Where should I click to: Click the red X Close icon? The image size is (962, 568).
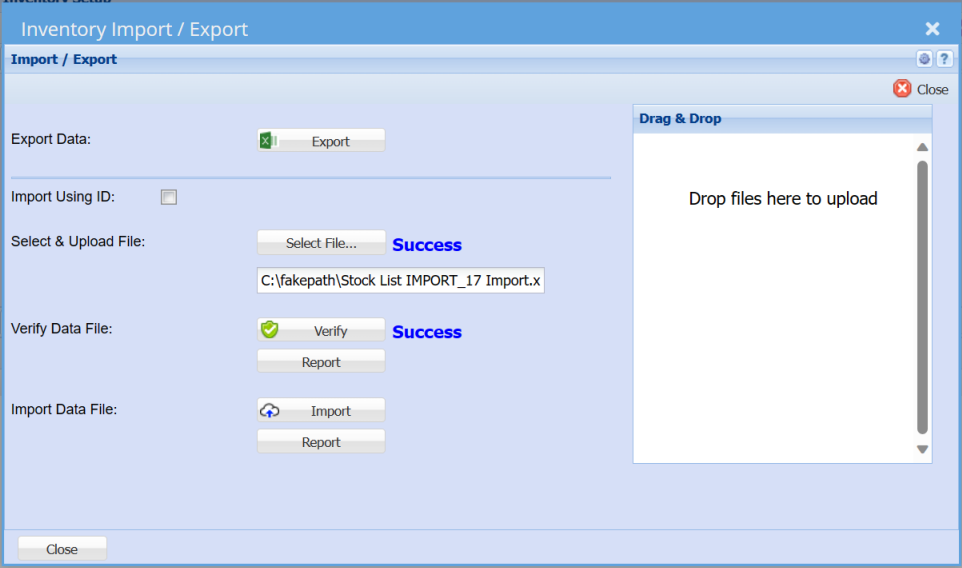pyautogui.click(x=902, y=89)
